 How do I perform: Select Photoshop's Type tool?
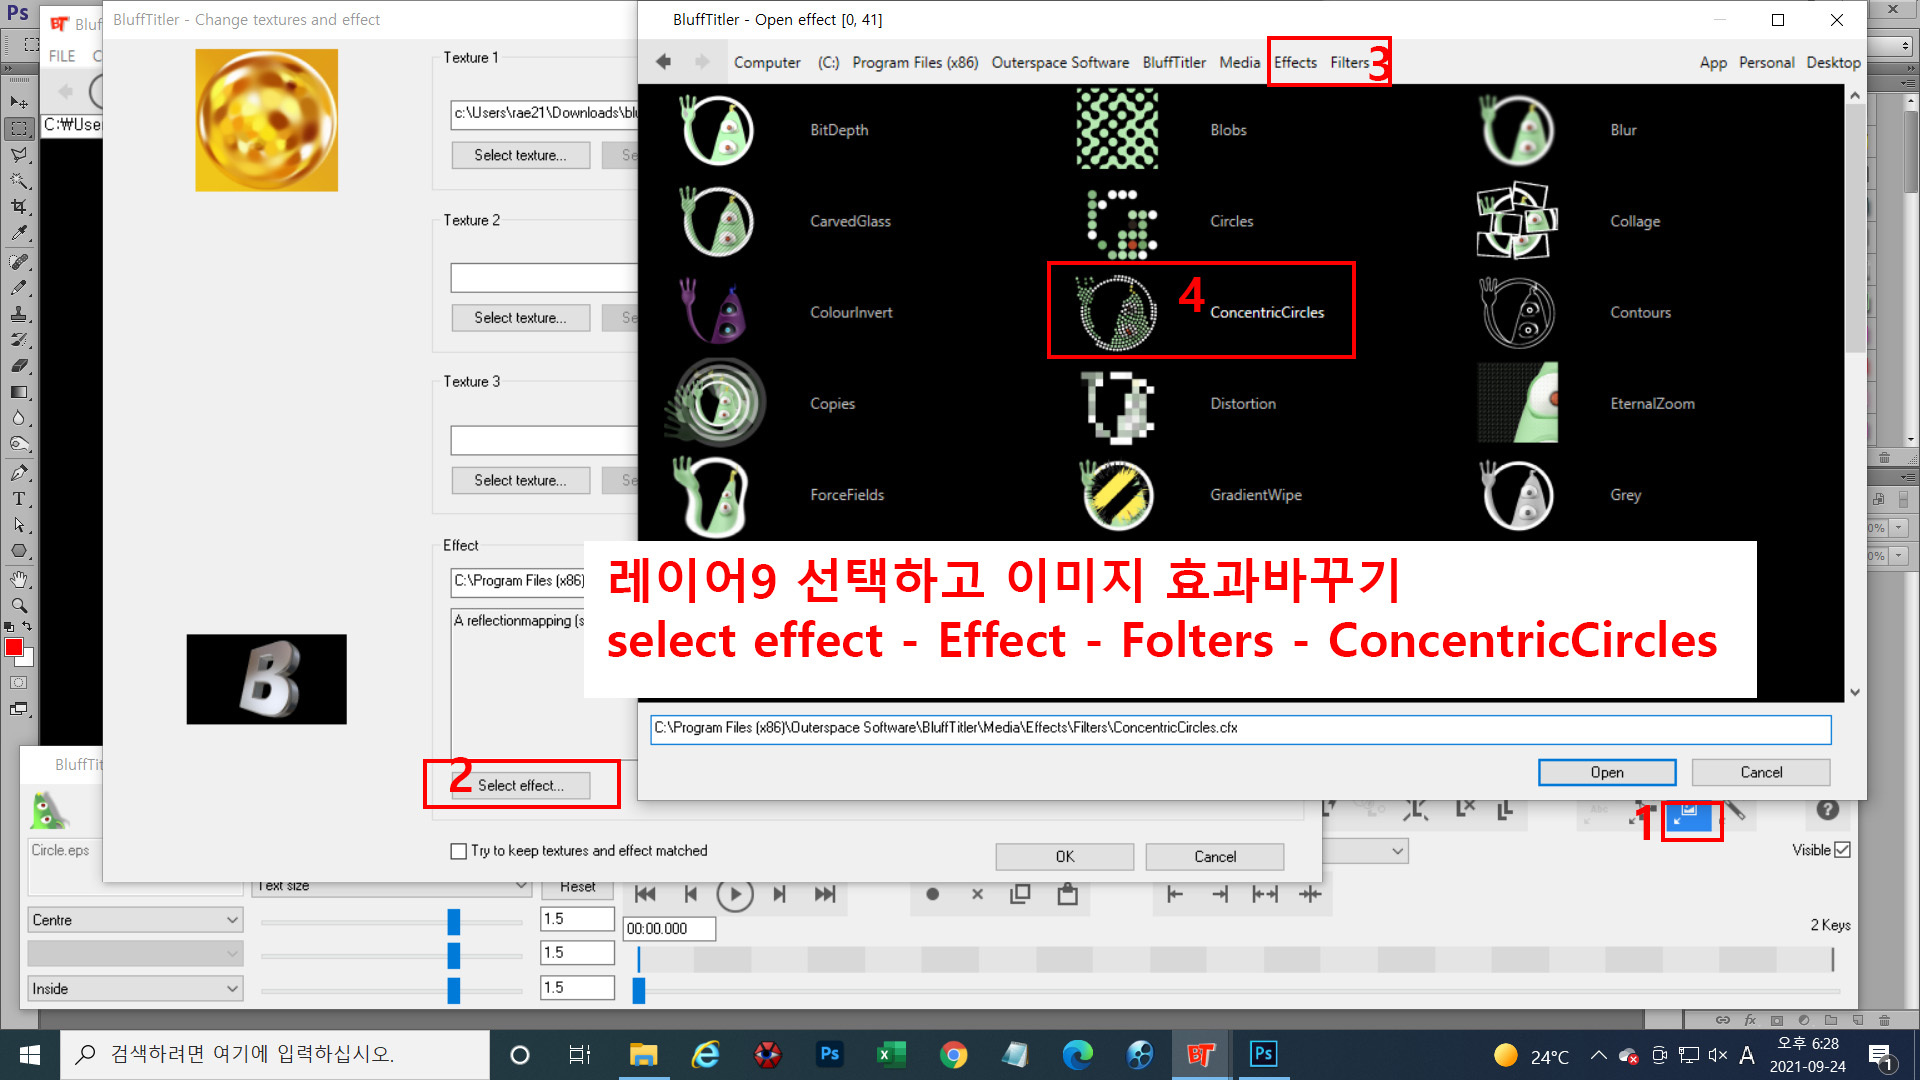click(18, 498)
